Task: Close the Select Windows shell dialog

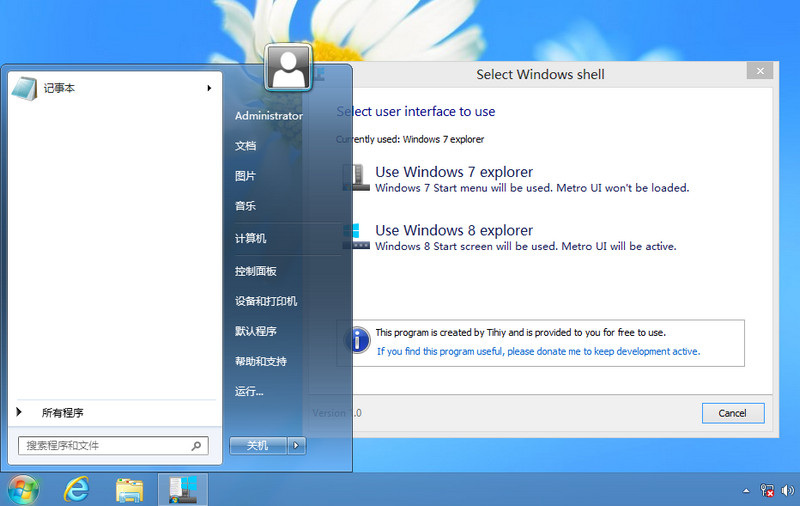Action: pos(760,71)
